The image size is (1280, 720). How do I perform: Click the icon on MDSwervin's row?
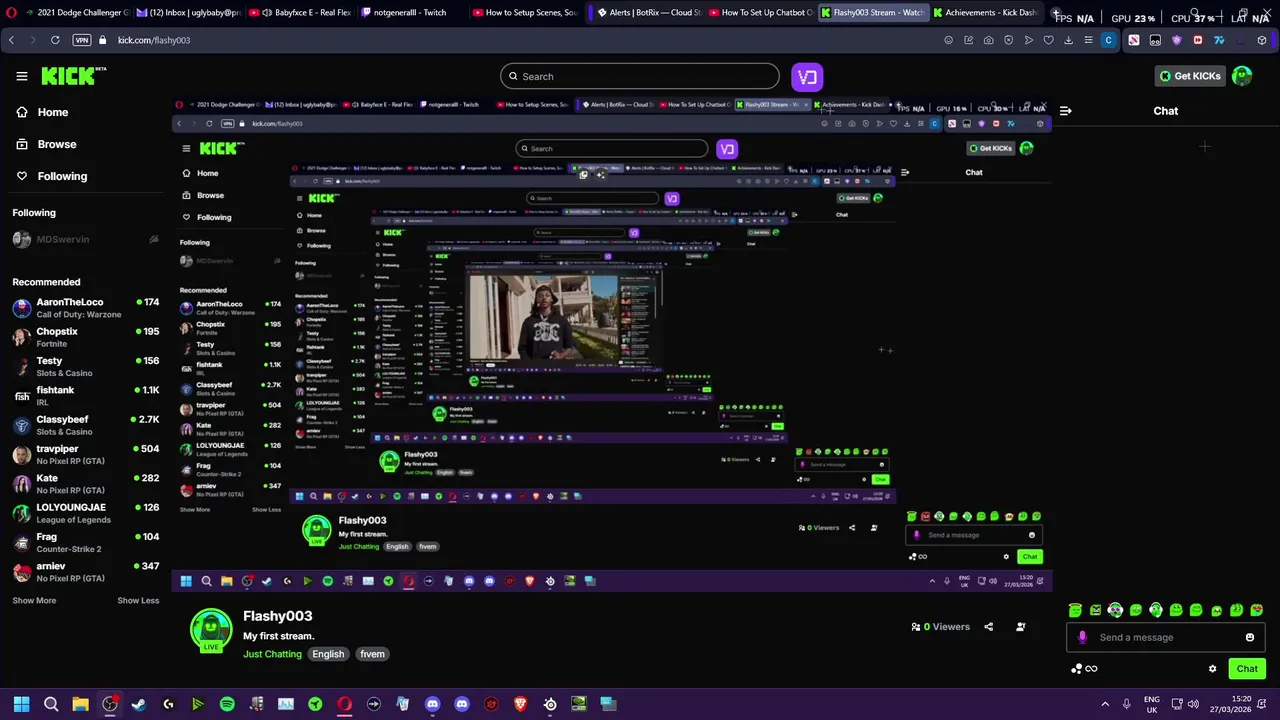[154, 240]
